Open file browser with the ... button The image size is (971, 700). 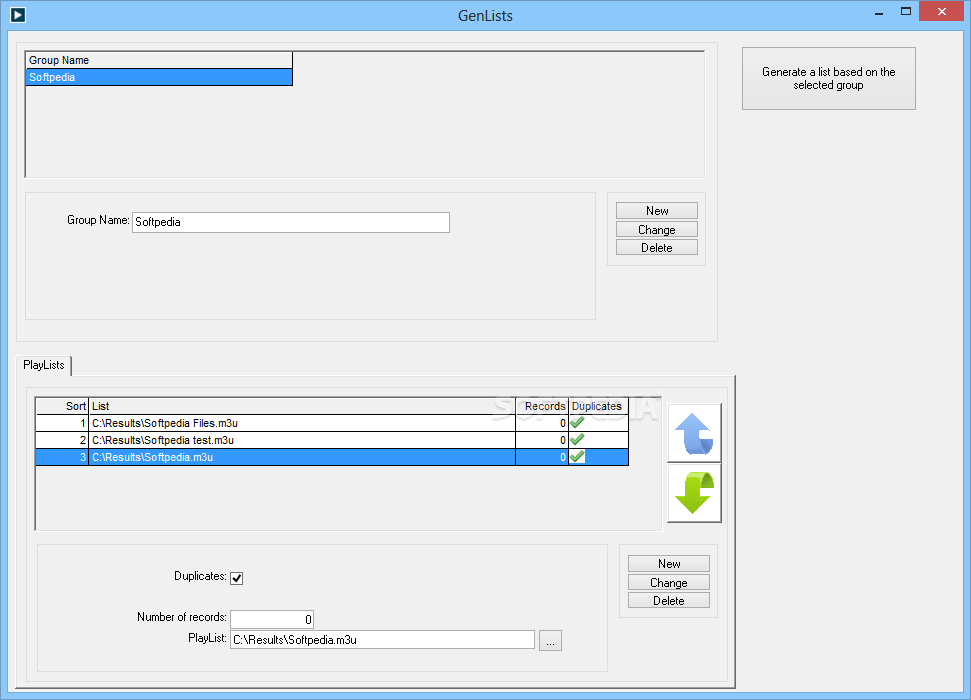(550, 641)
